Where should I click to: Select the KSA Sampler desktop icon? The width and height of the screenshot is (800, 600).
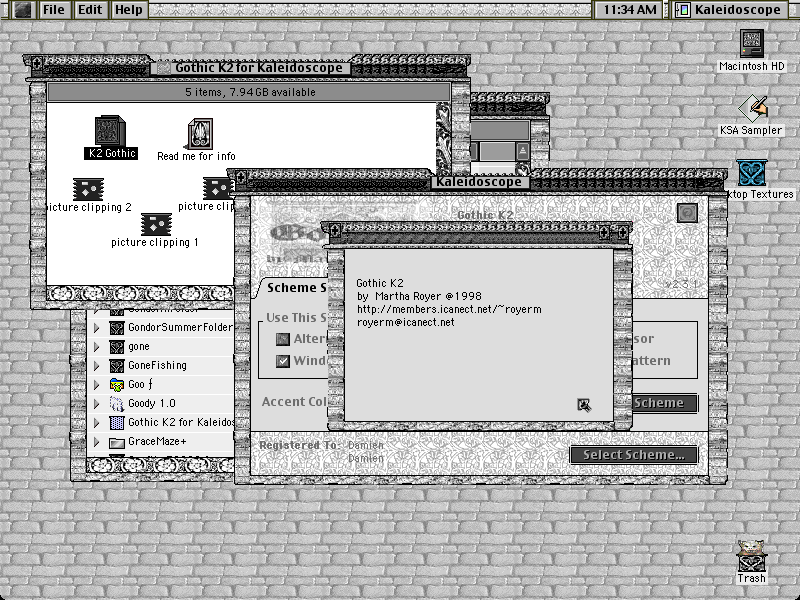[x=752, y=108]
